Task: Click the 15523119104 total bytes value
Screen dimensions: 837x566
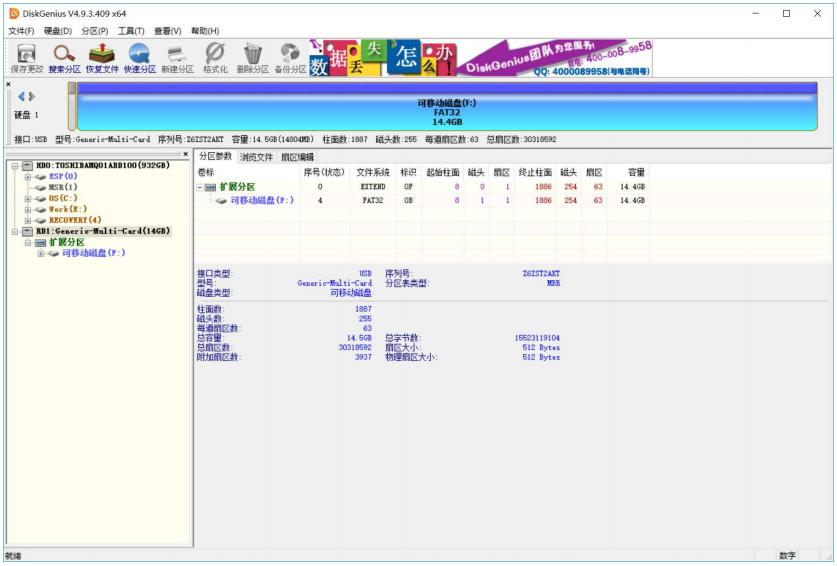Action: 537,338
